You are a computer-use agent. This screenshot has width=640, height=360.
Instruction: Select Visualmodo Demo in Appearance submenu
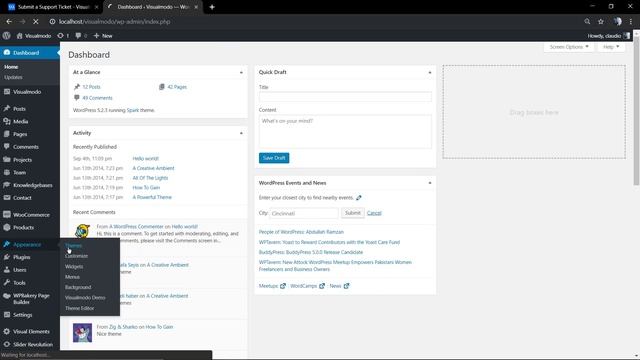point(85,298)
